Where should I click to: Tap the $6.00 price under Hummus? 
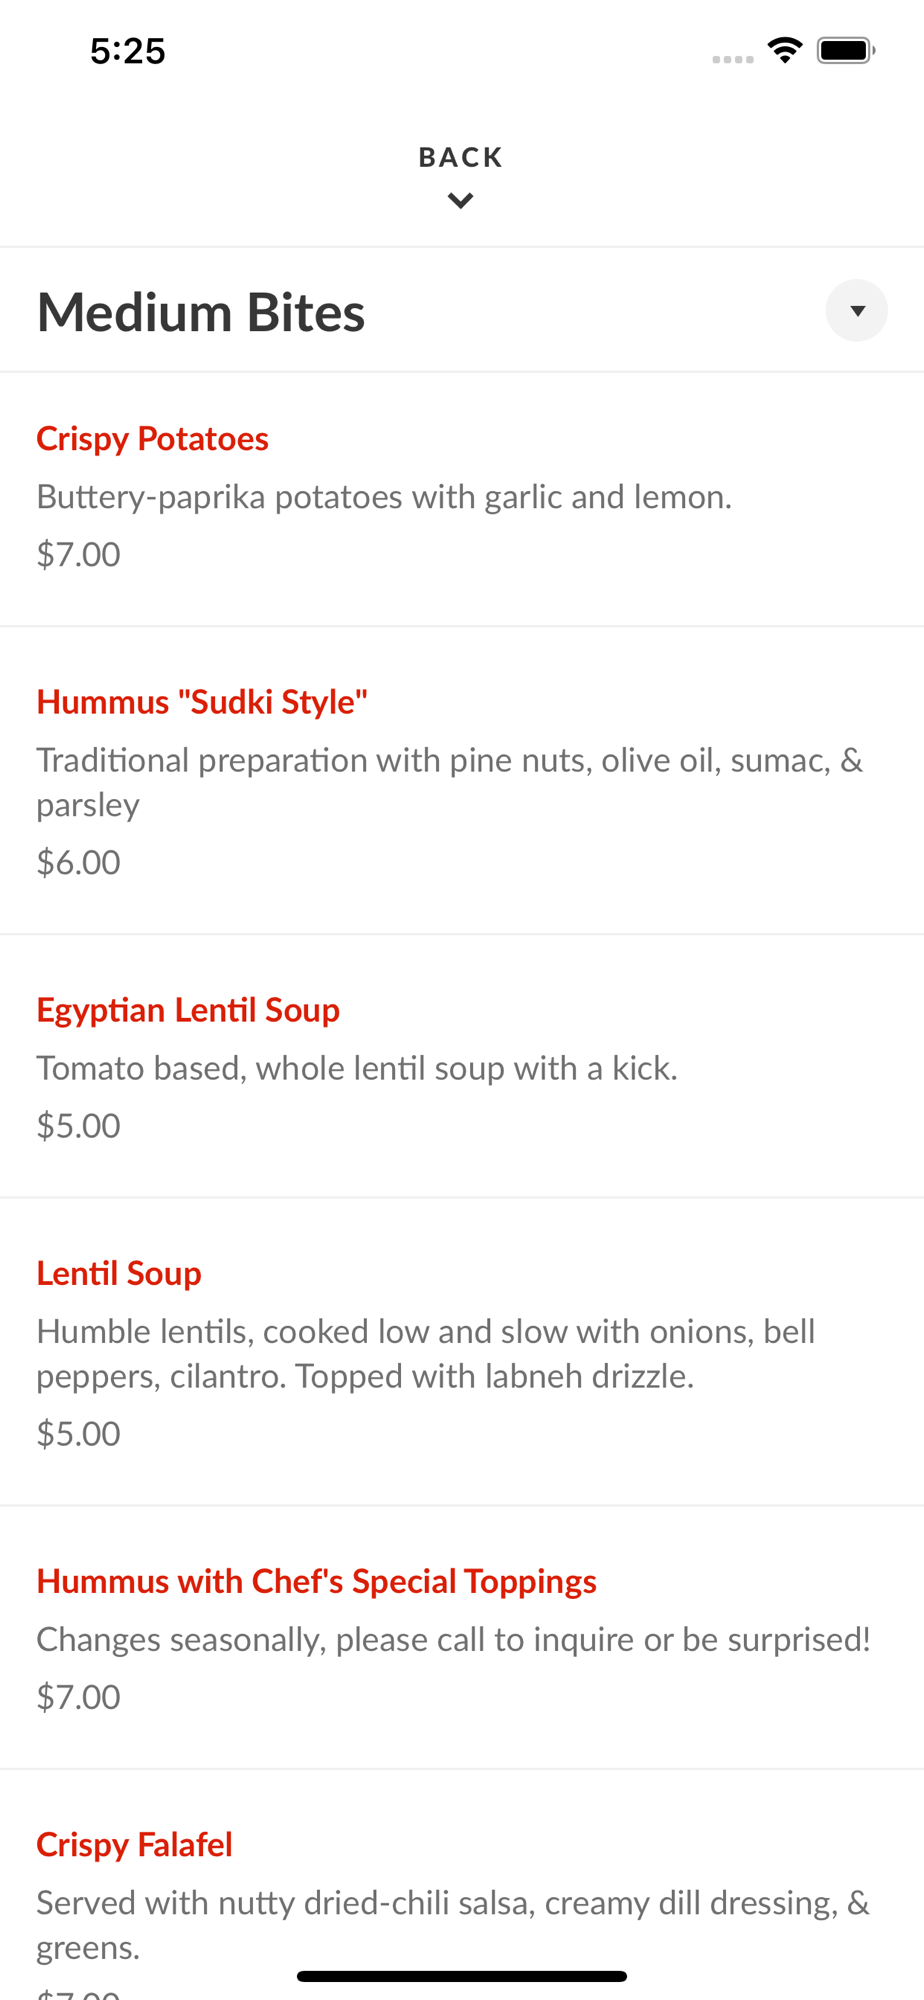(78, 862)
